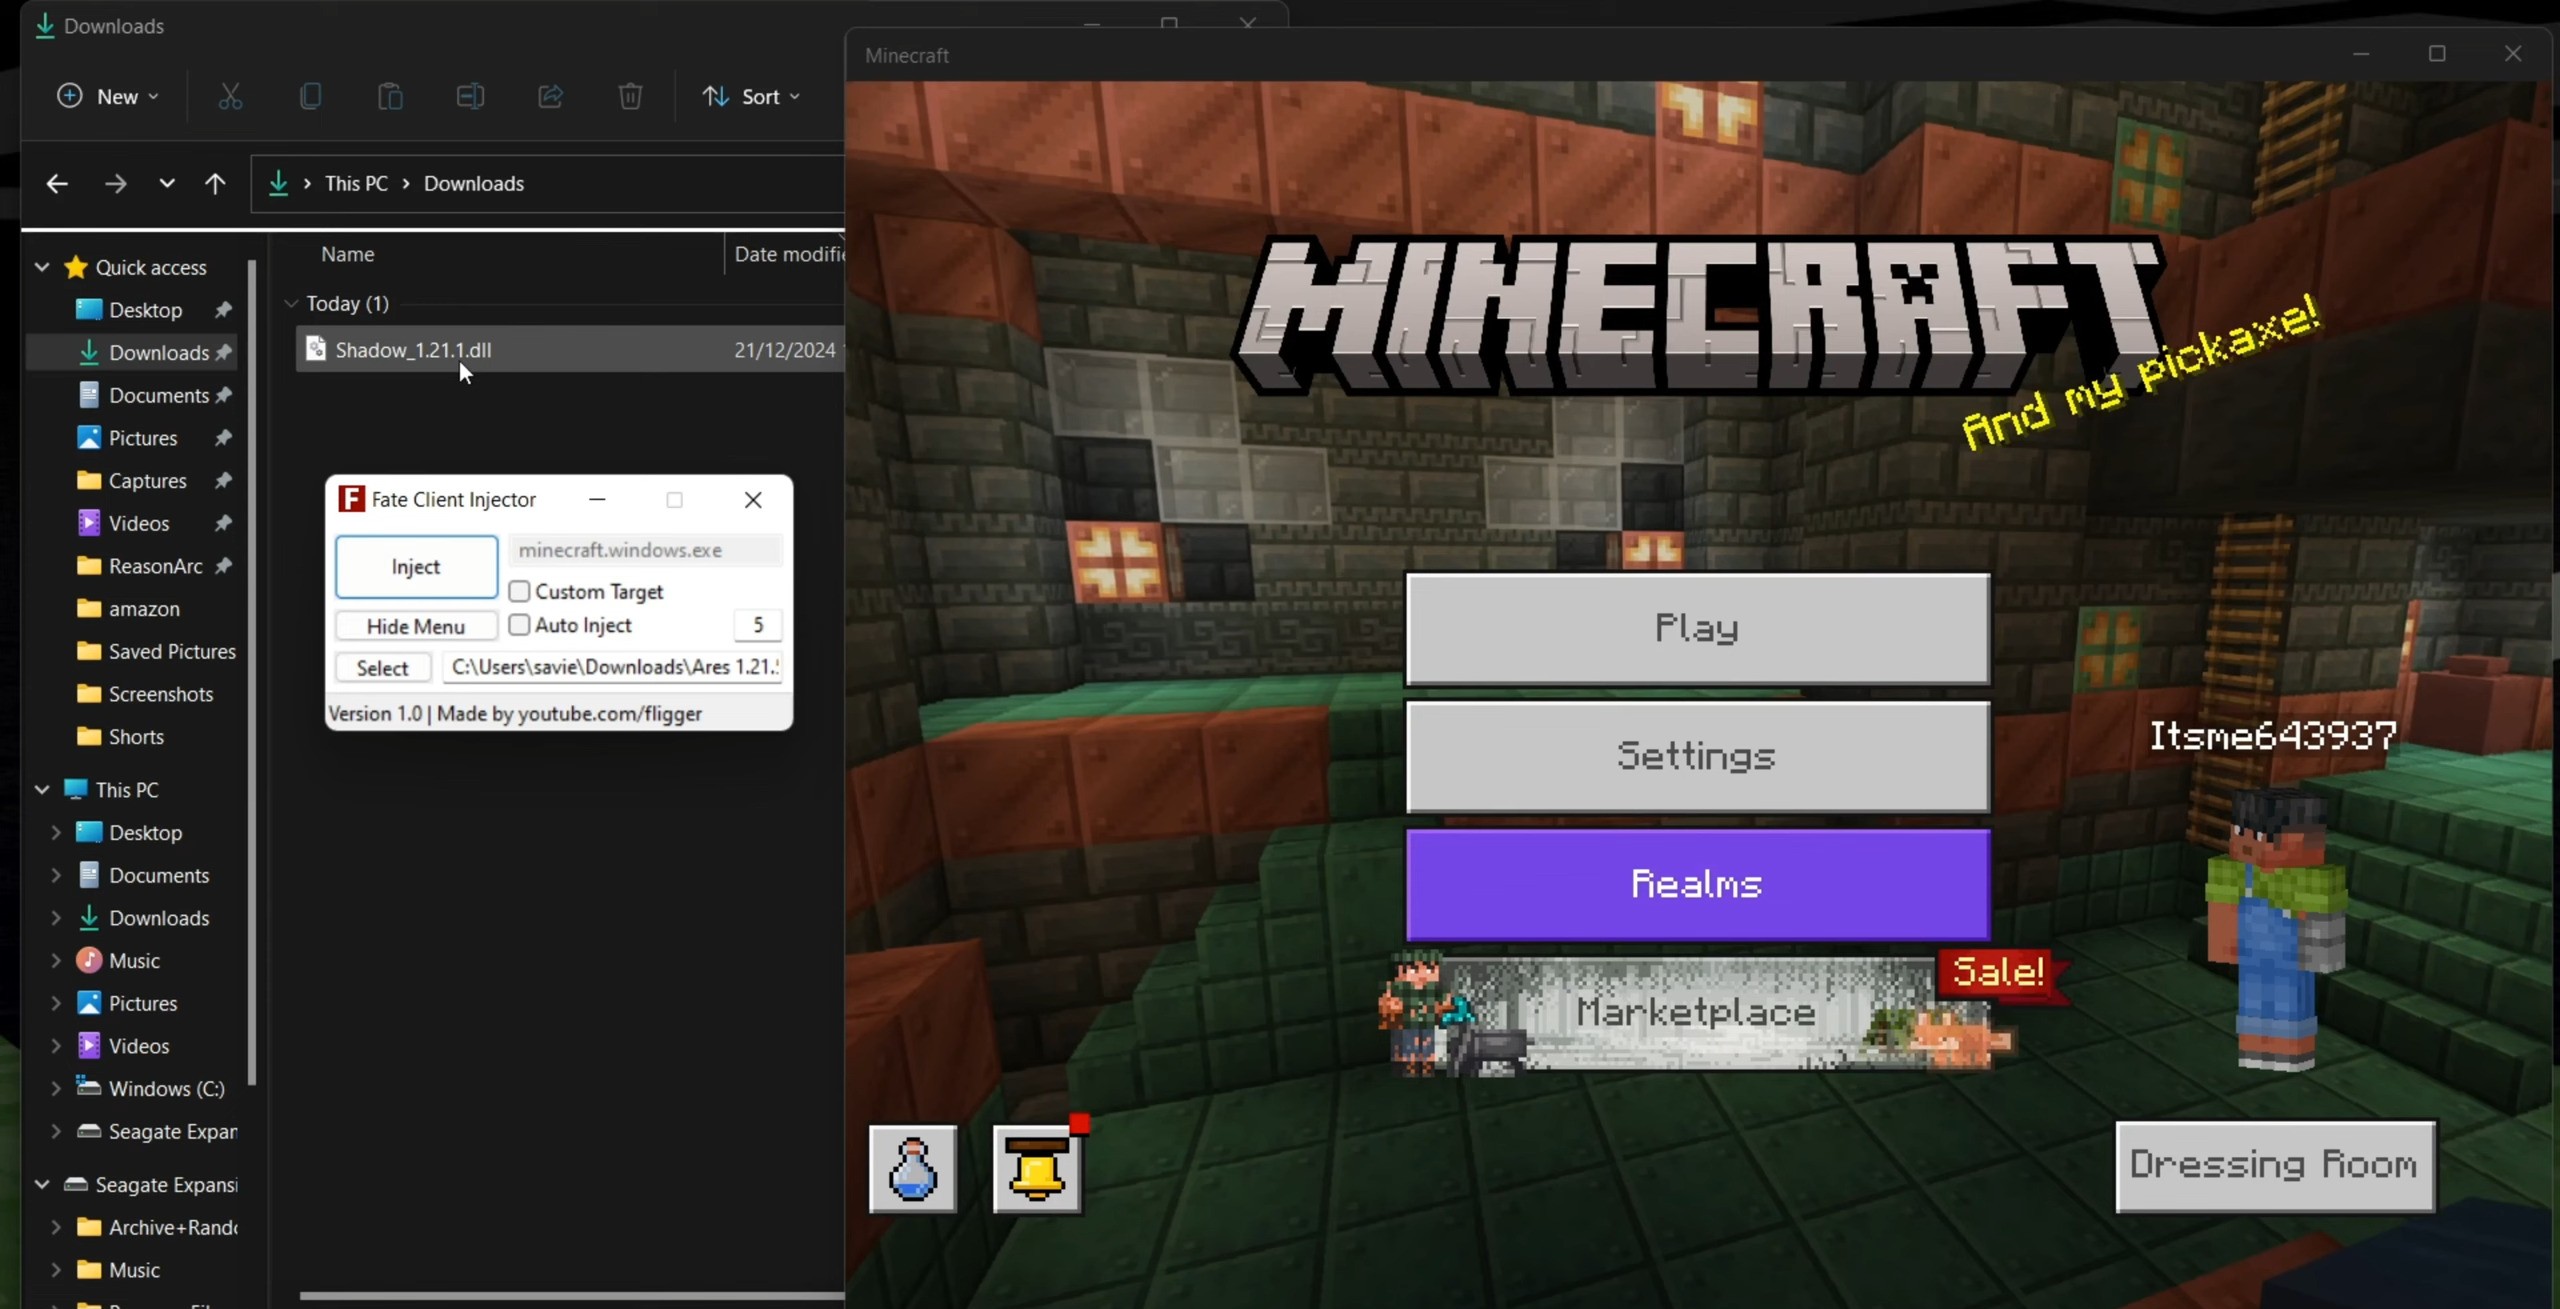2560x1309 pixels.
Task: Open the Sort dropdown in Explorer
Action: [x=751, y=97]
